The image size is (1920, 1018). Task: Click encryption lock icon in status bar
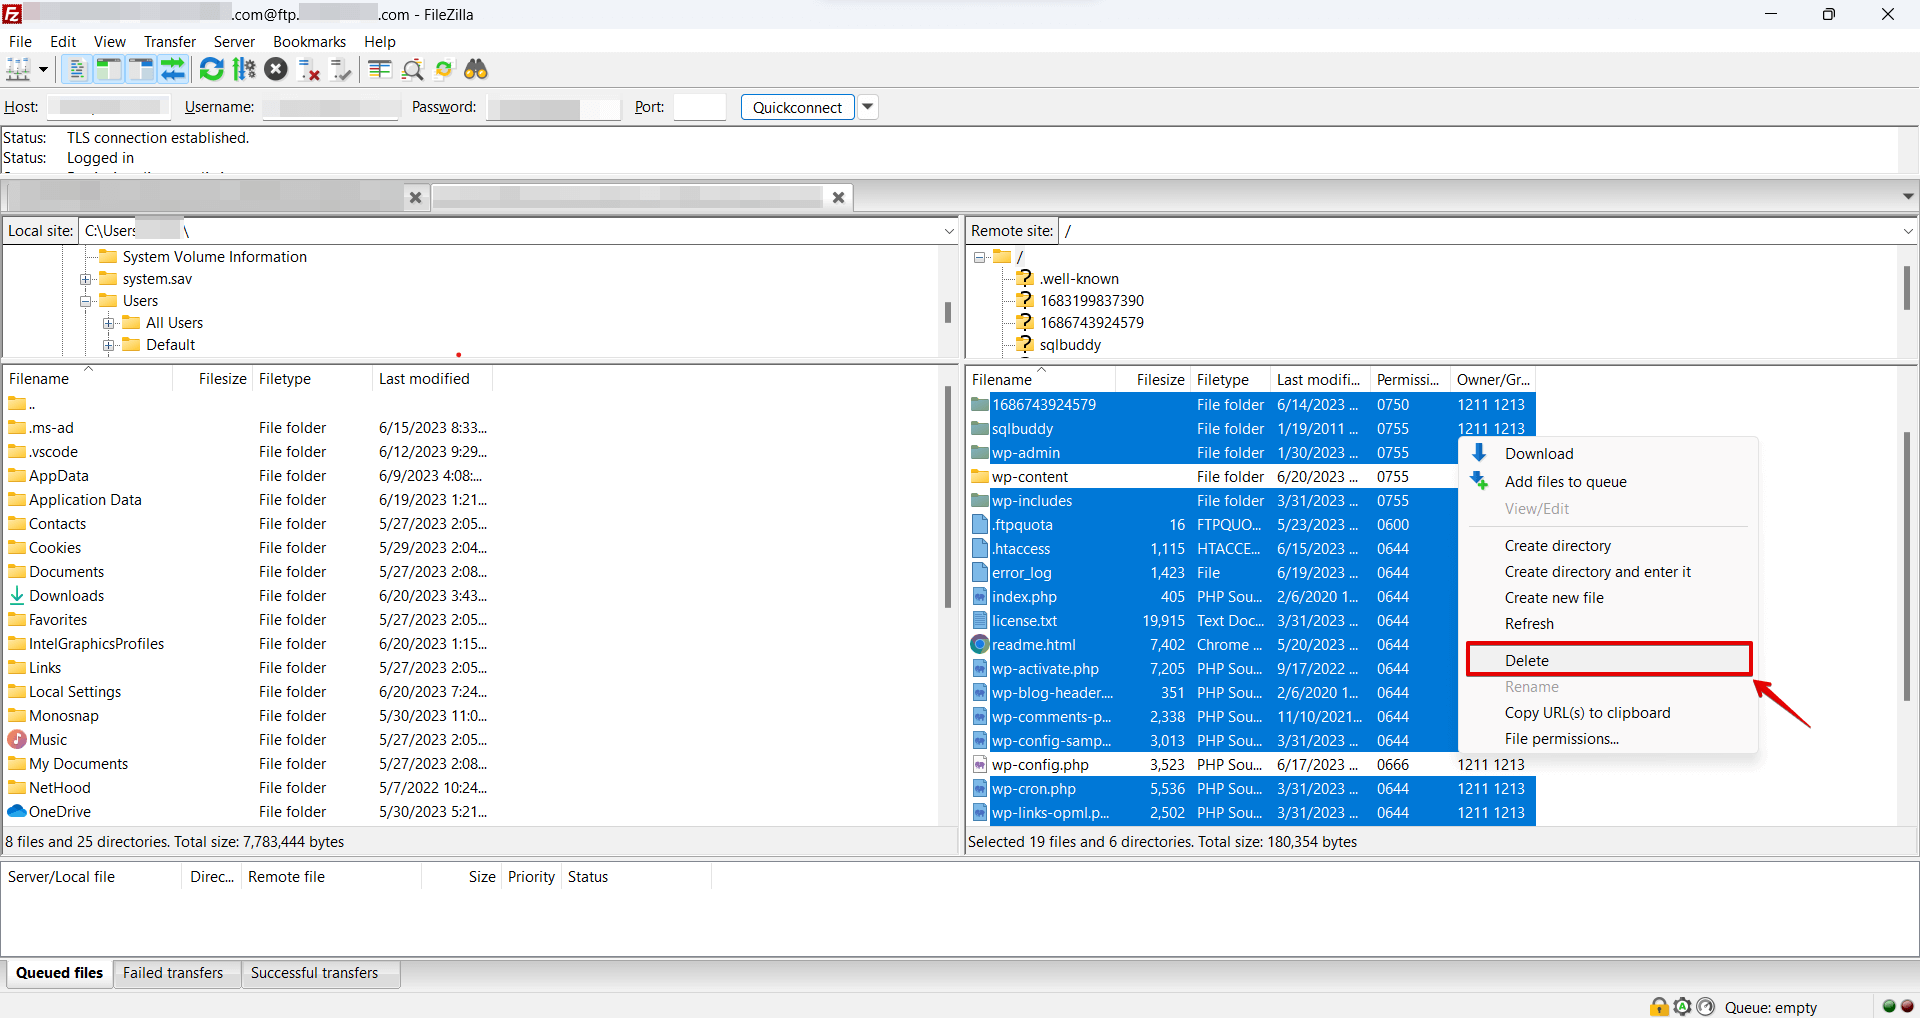pos(1659,1007)
